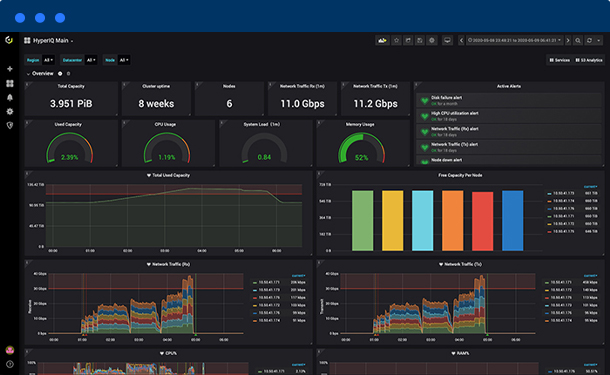Screen dimensions: 610x375
Task: Click heart icon of Disk failure alert
Action: pyautogui.click(x=424, y=101)
